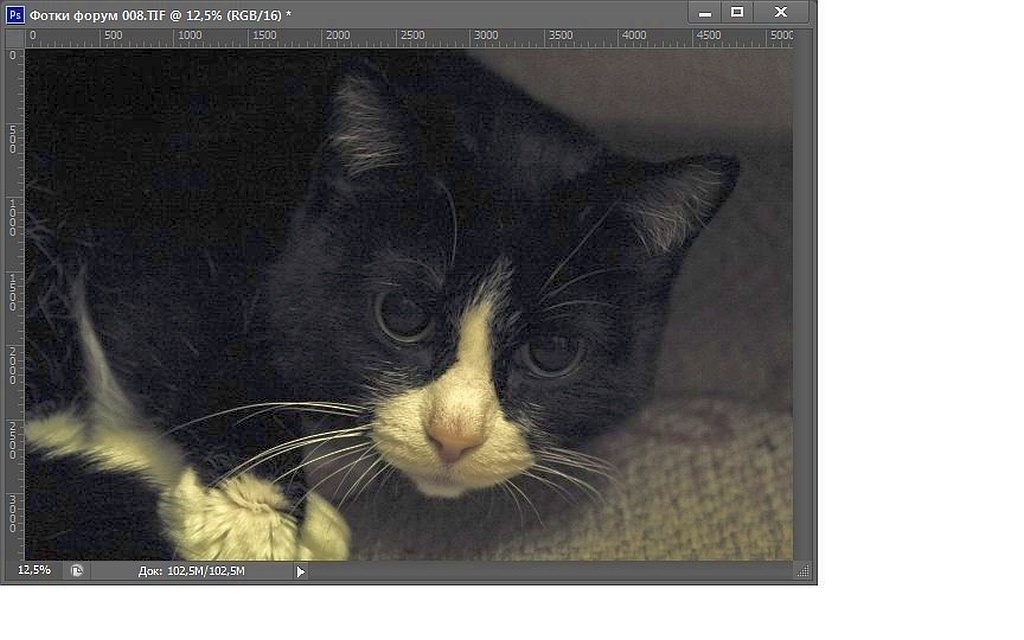Click the zoom percentage field showing 12,5%
The image size is (1024, 640).
[34, 570]
